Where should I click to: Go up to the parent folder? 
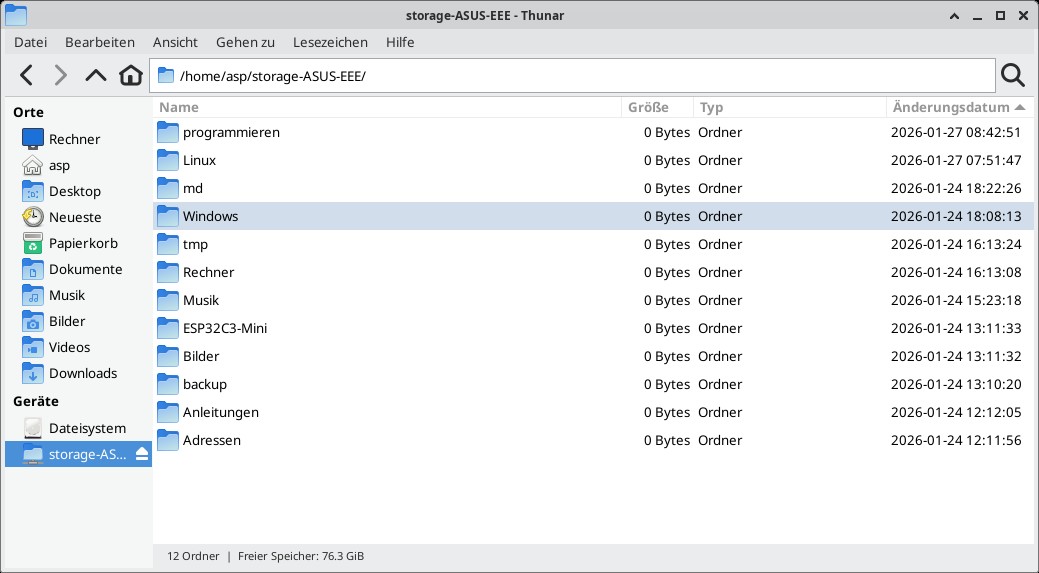(x=95, y=75)
